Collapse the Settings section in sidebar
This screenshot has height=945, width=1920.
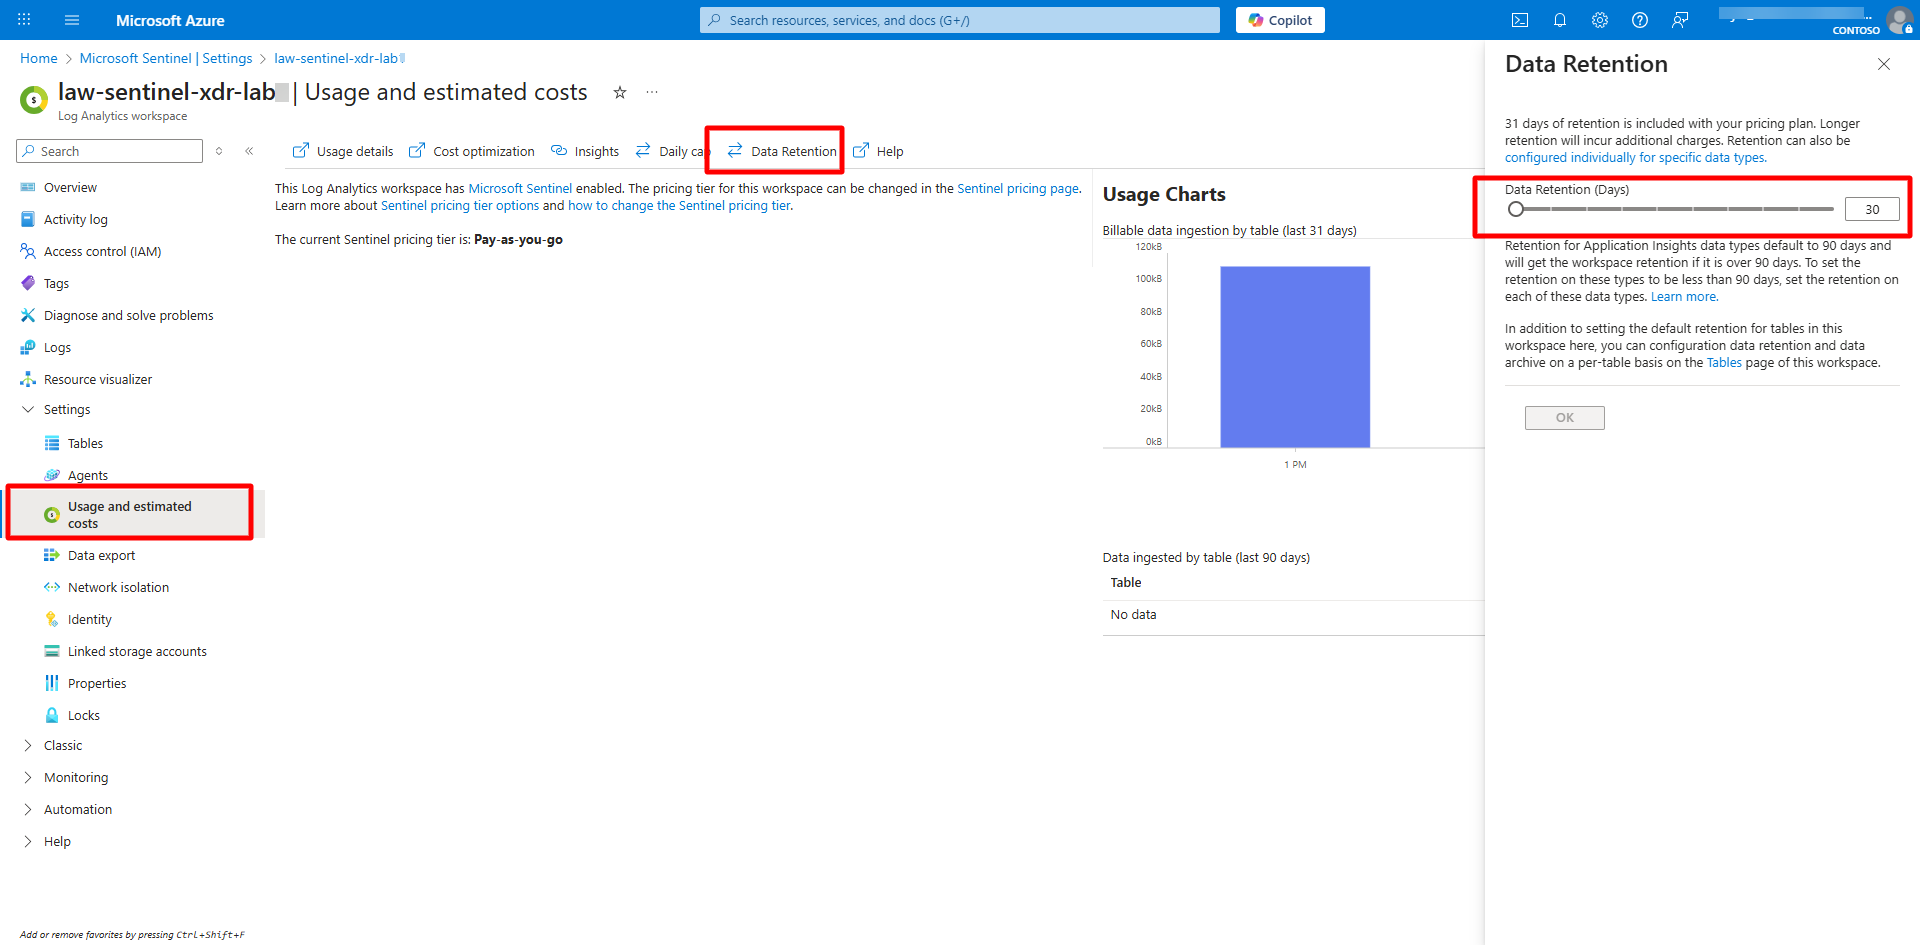28,409
